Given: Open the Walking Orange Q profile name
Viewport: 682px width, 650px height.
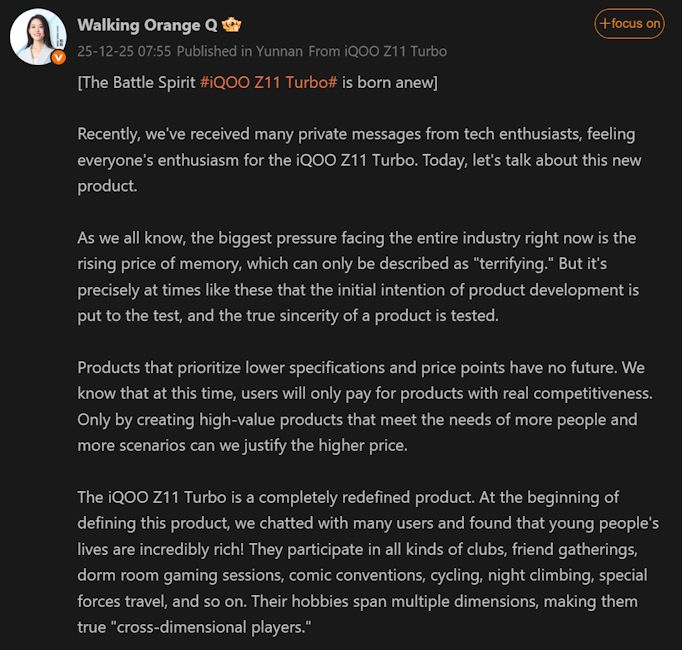Looking at the screenshot, I should tap(147, 24).
